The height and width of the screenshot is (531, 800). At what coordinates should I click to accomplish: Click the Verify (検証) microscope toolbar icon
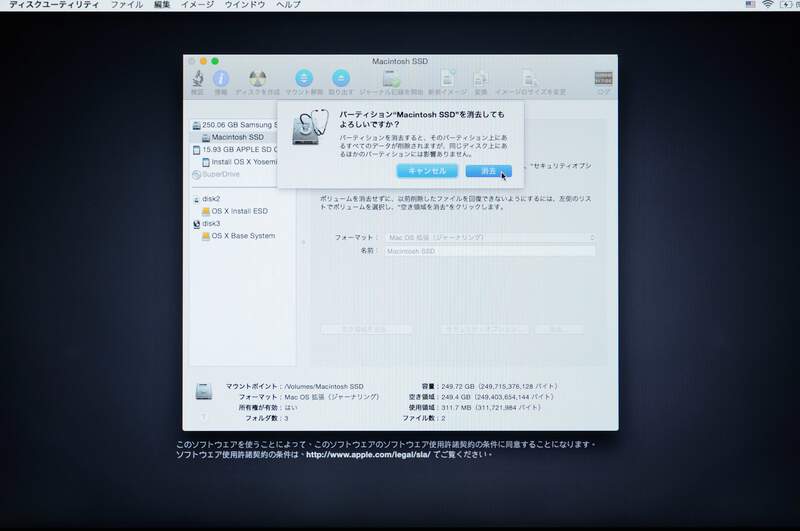(197, 78)
